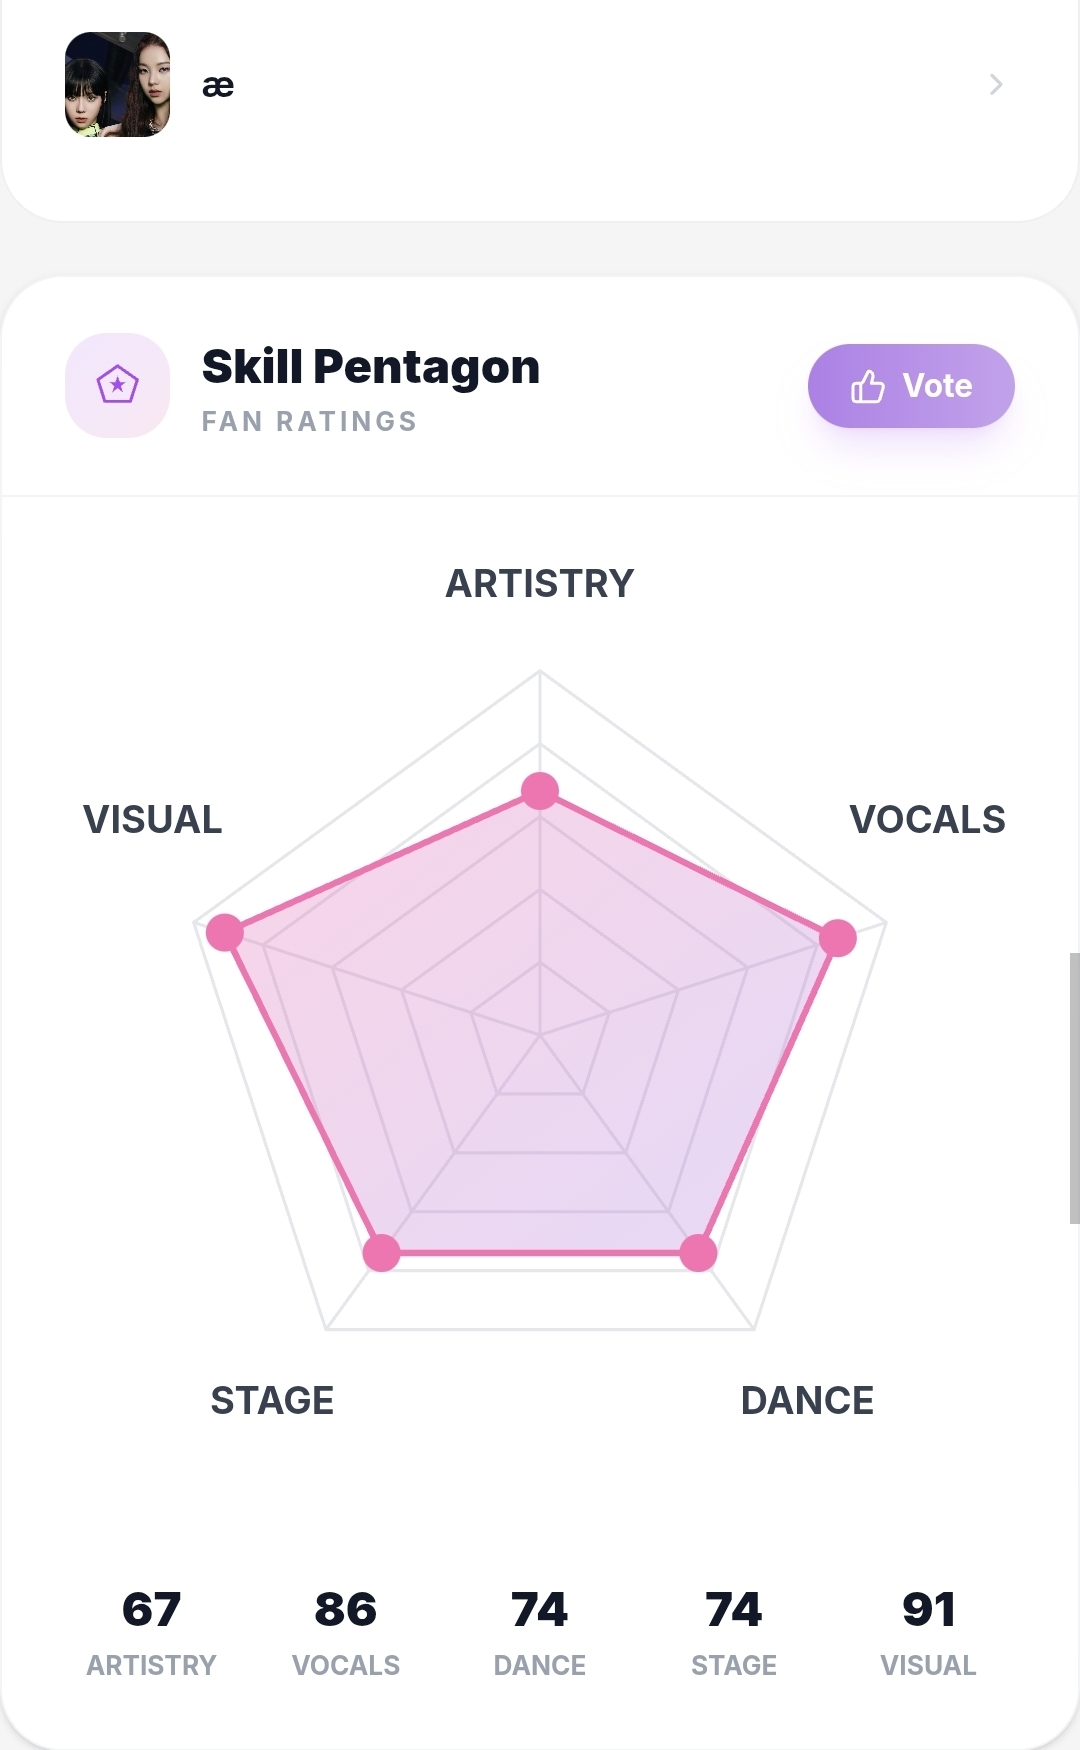Click the Dance data point on chart
The width and height of the screenshot is (1080, 1750).
tap(698, 1252)
